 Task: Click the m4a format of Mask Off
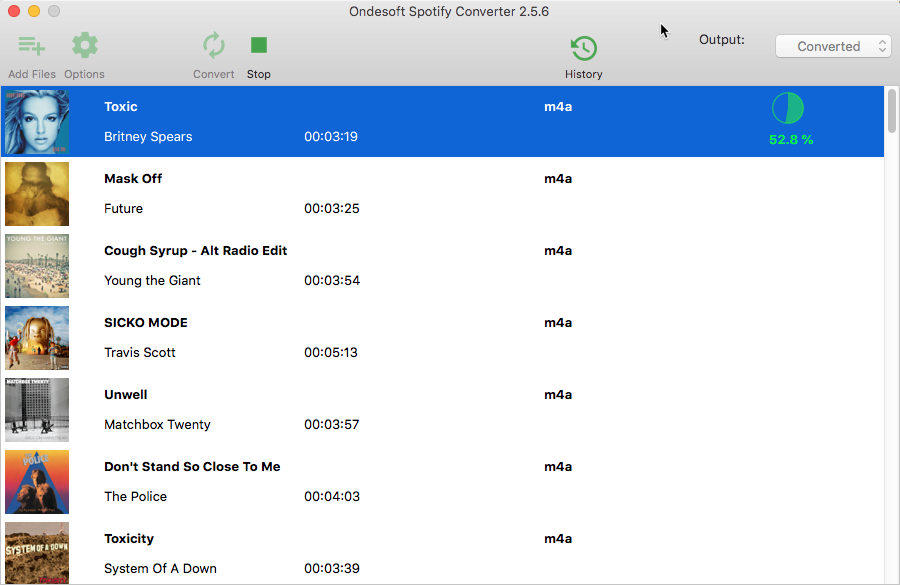coord(558,179)
